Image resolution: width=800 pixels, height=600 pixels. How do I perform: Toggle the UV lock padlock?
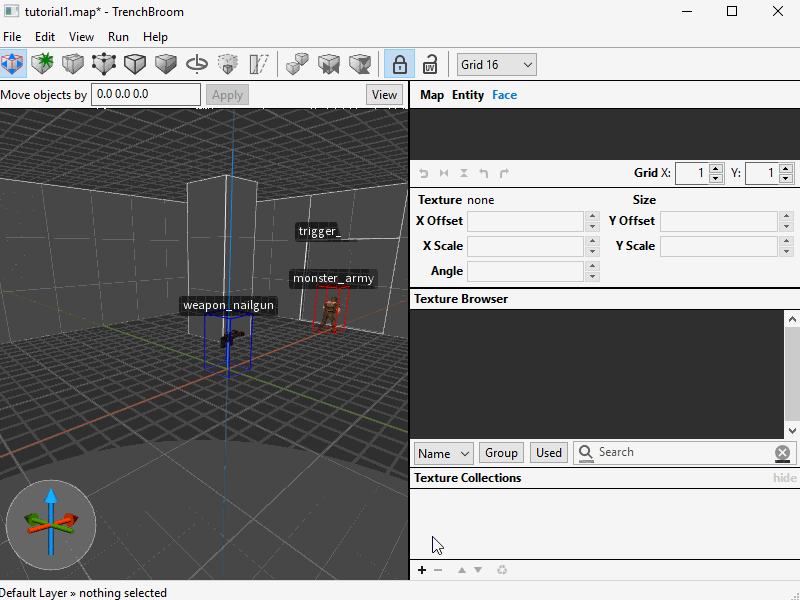[x=430, y=64]
